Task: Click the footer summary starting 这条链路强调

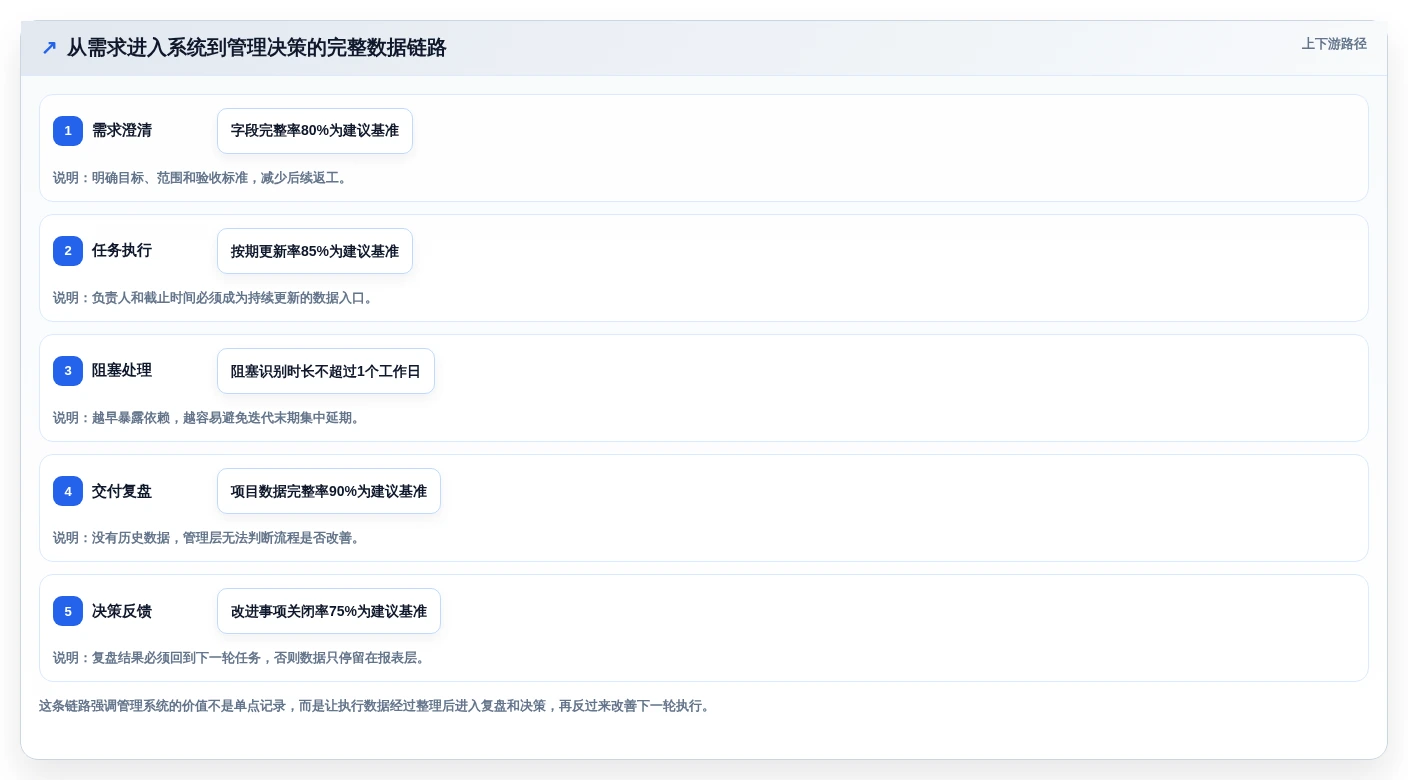Action: pyautogui.click(x=376, y=706)
